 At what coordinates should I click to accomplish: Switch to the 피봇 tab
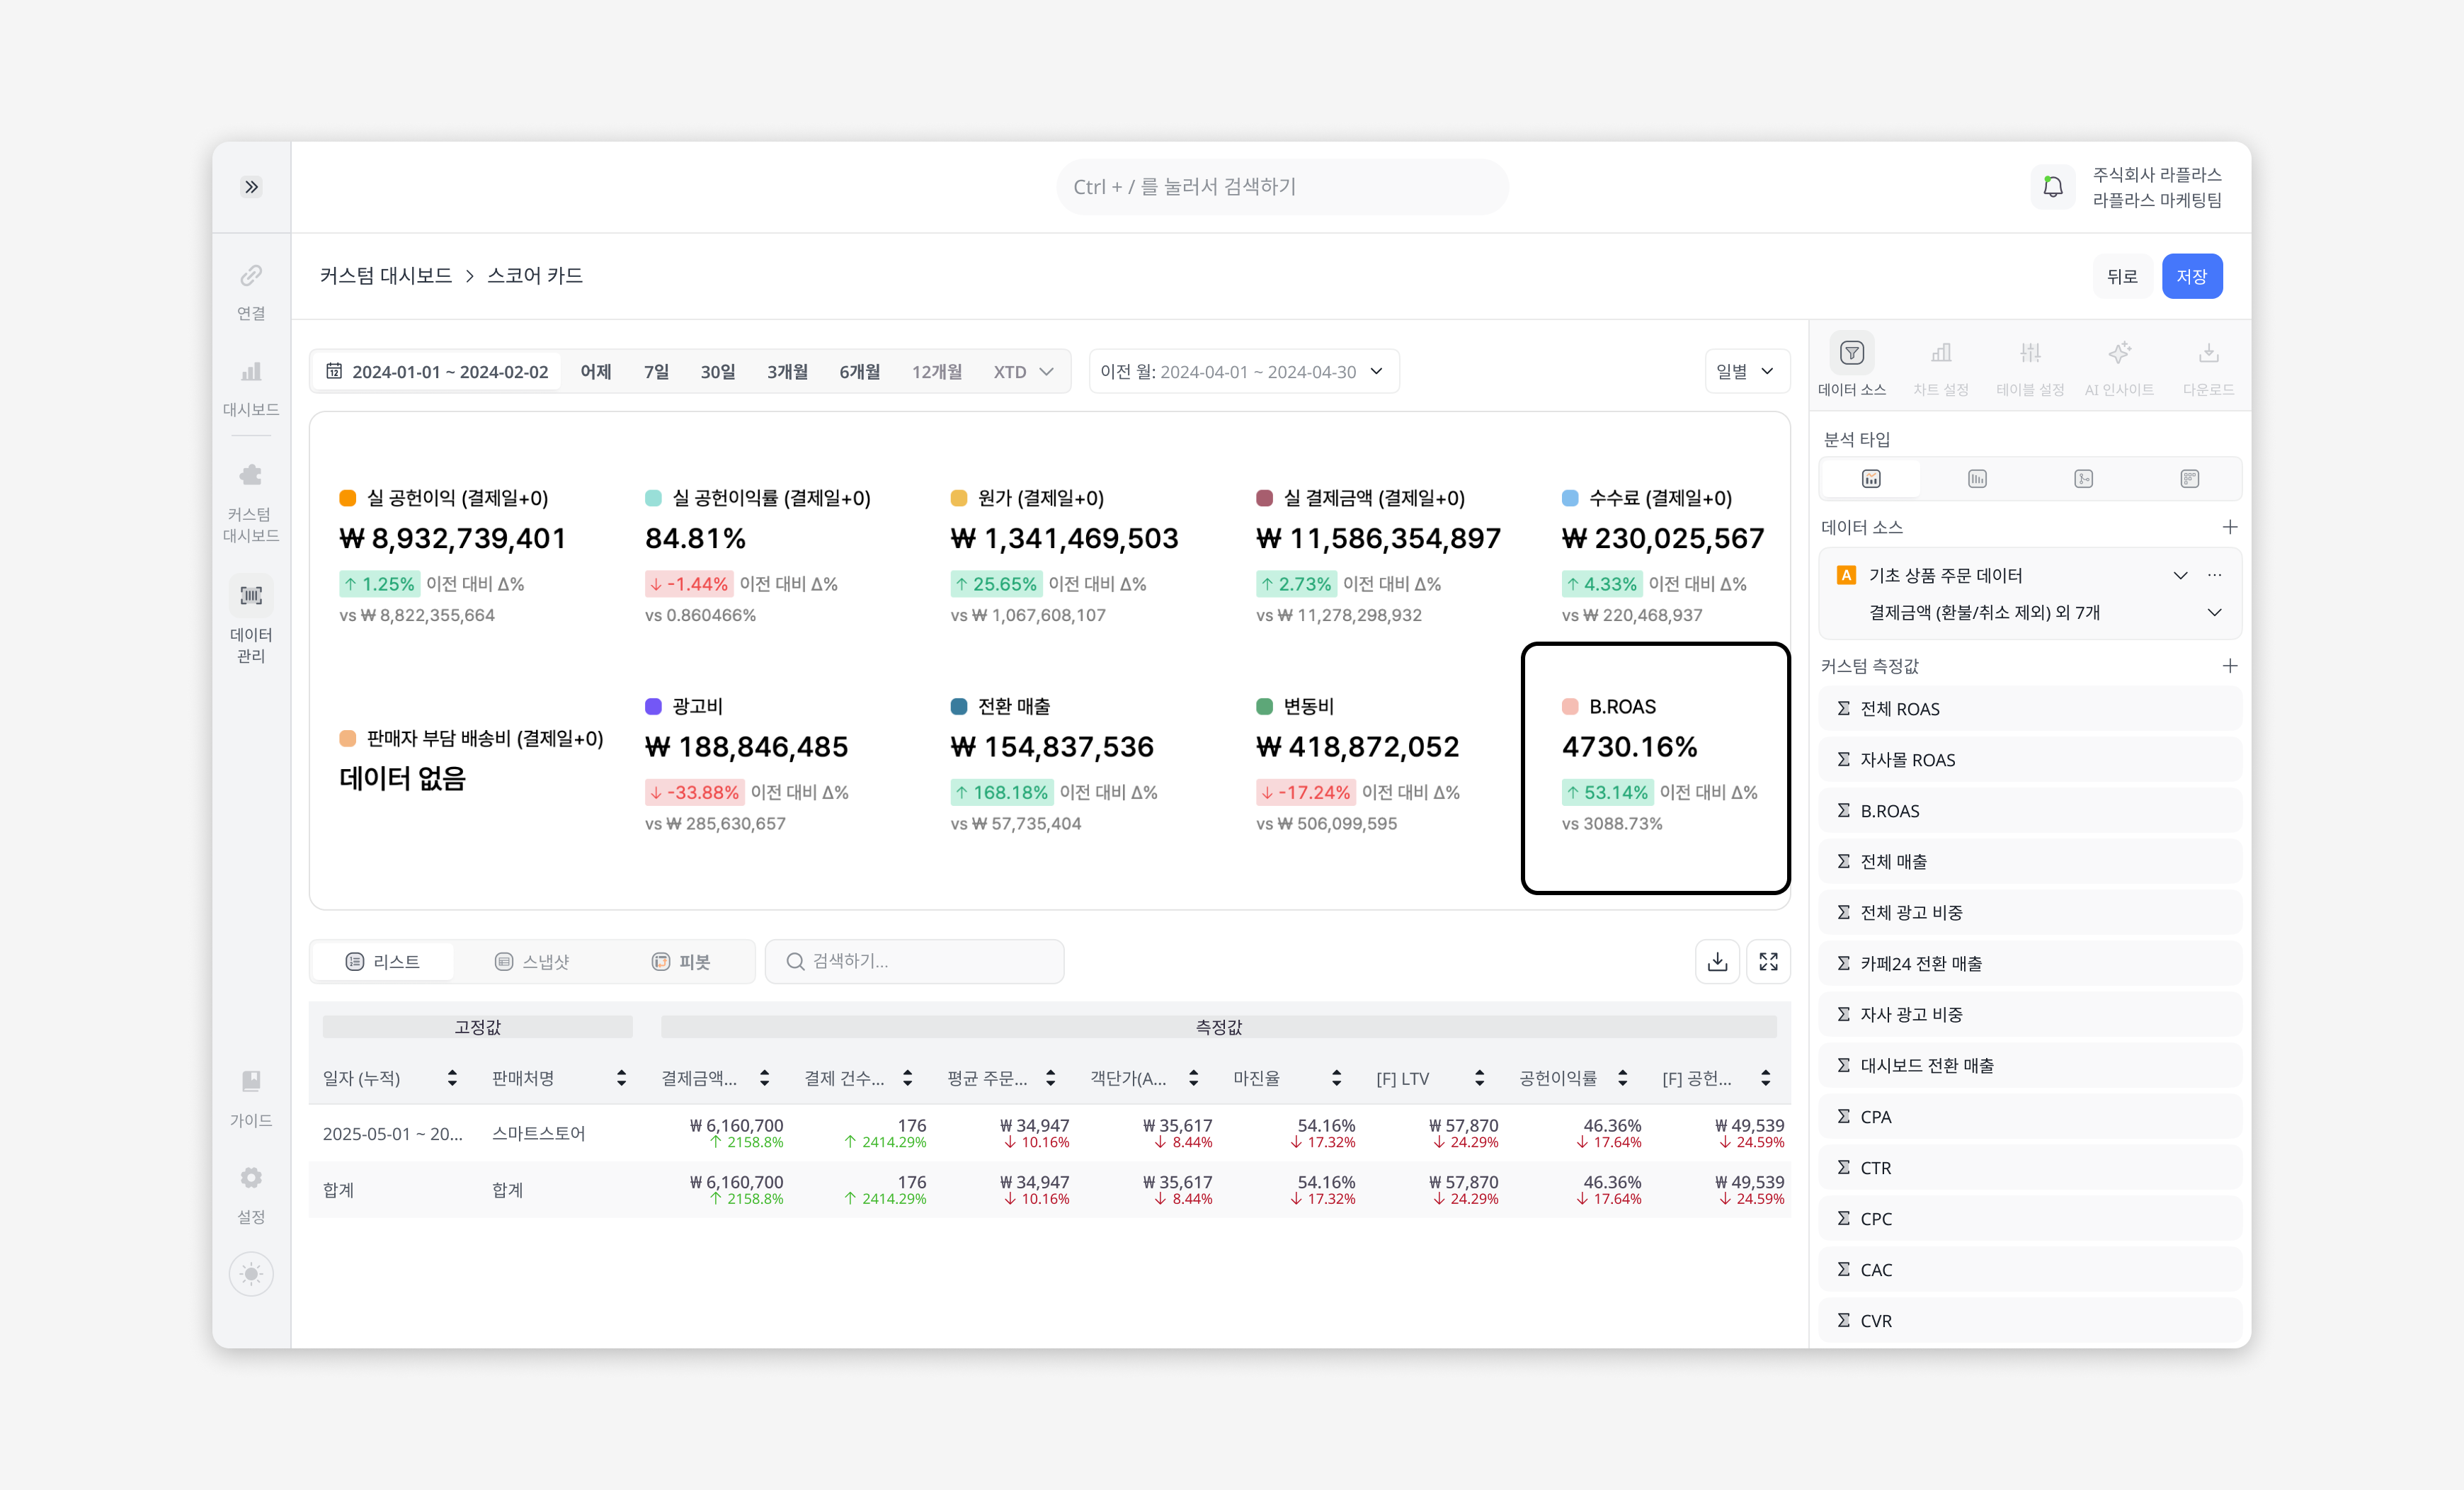pyautogui.click(x=681, y=961)
